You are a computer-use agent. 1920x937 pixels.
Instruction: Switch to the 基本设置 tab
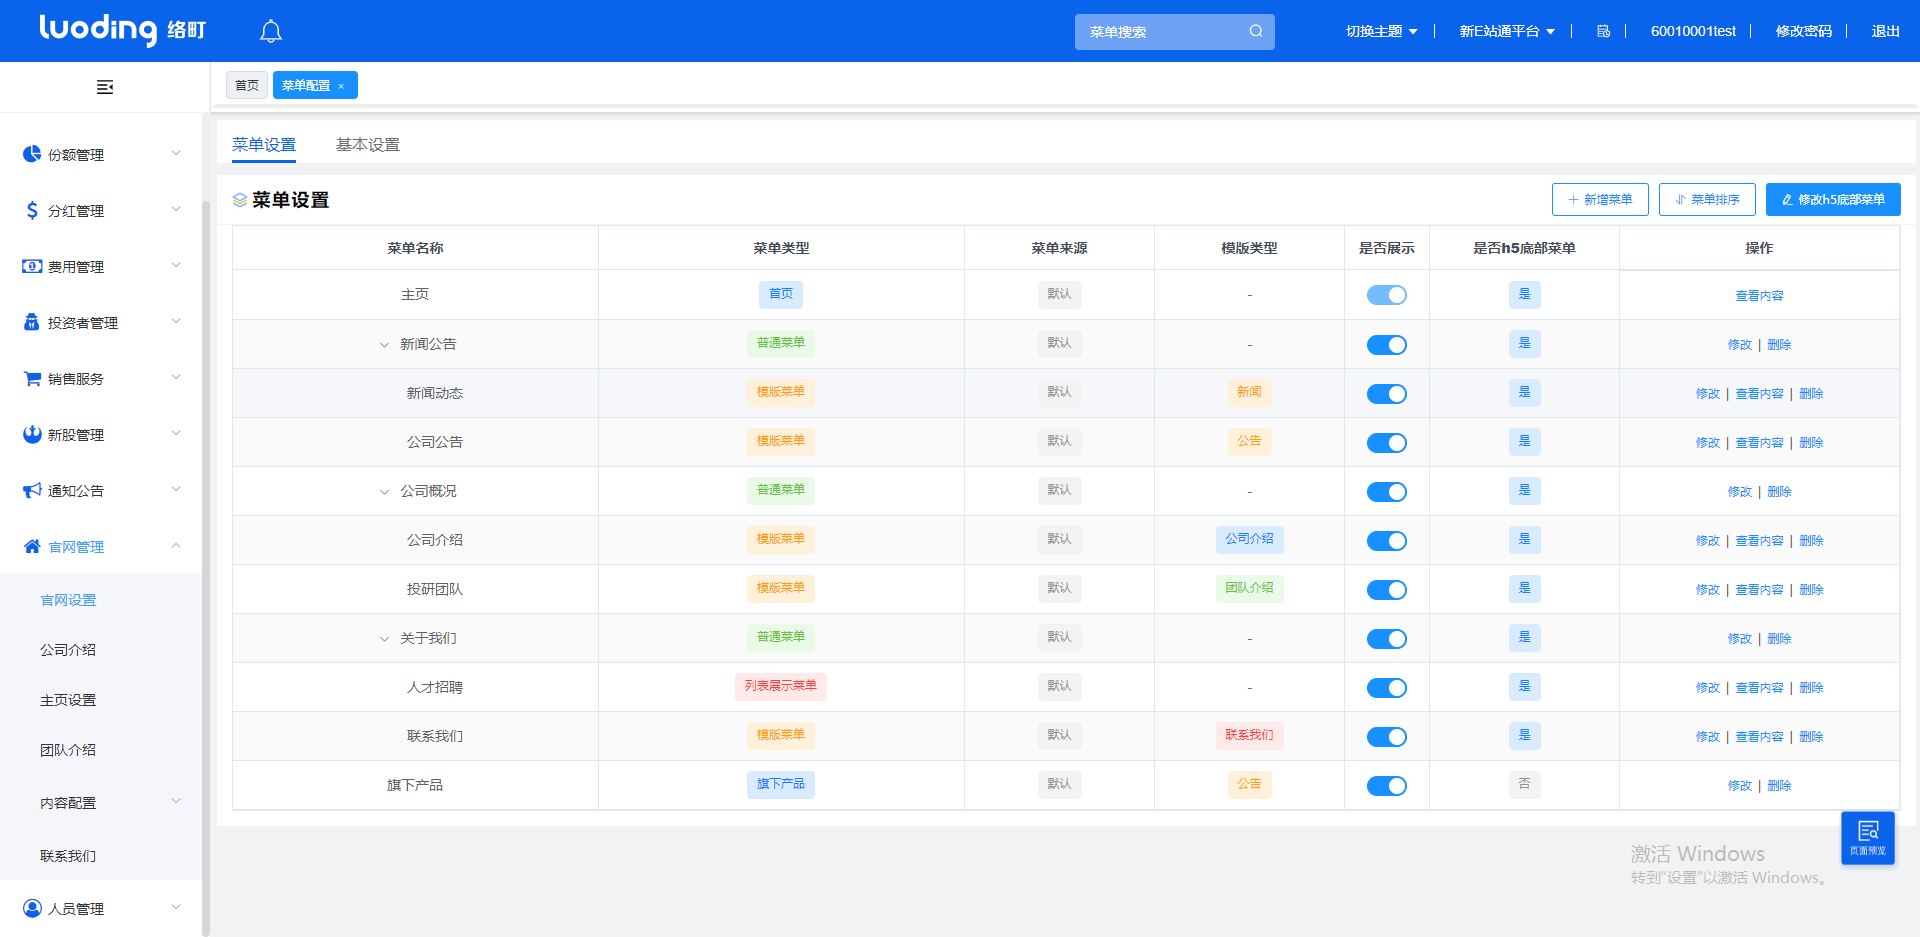click(368, 144)
